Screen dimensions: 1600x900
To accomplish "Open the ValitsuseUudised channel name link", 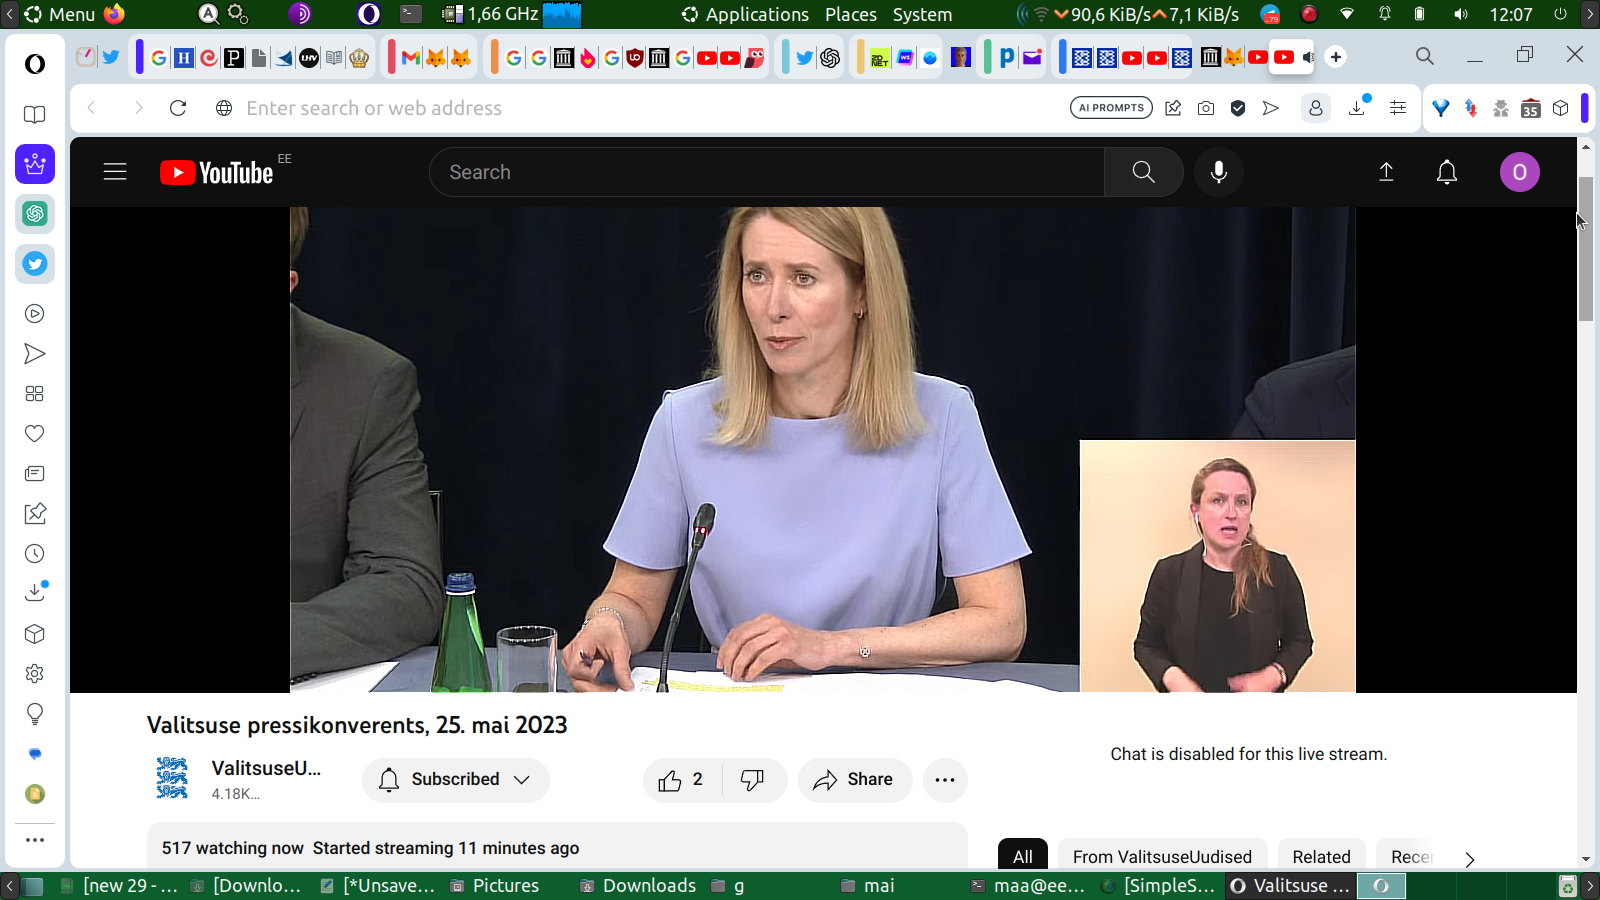I will tap(266, 768).
